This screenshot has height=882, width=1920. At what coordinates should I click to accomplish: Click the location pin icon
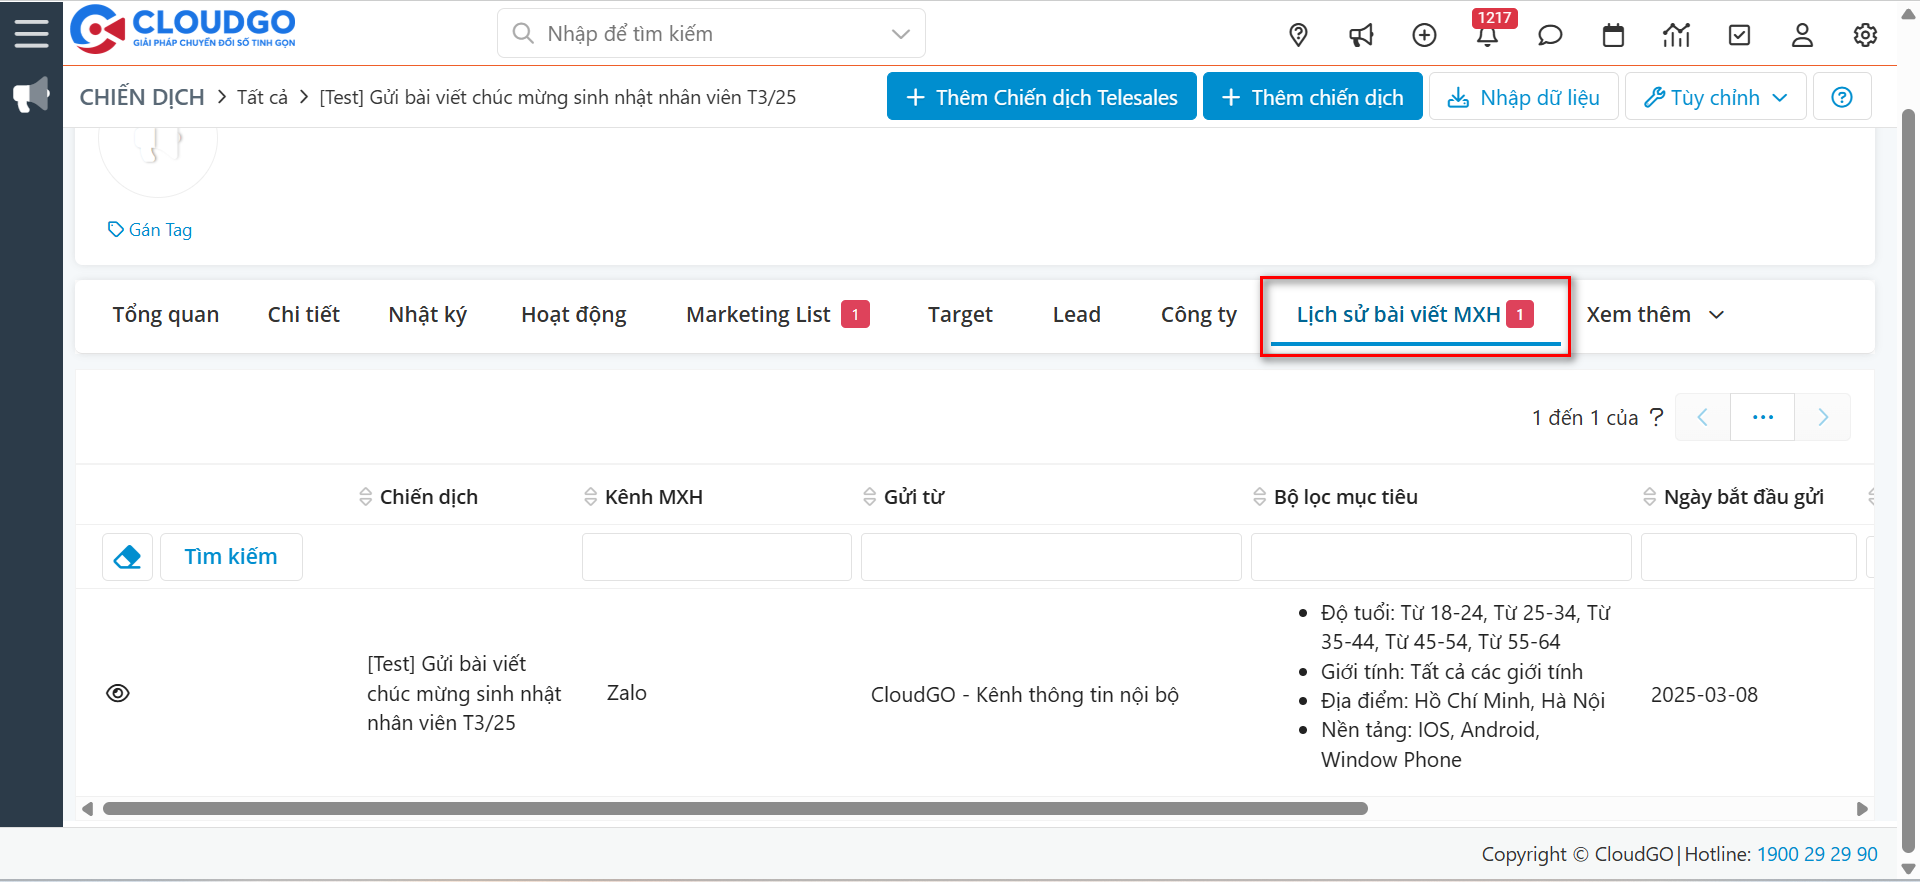[1298, 35]
